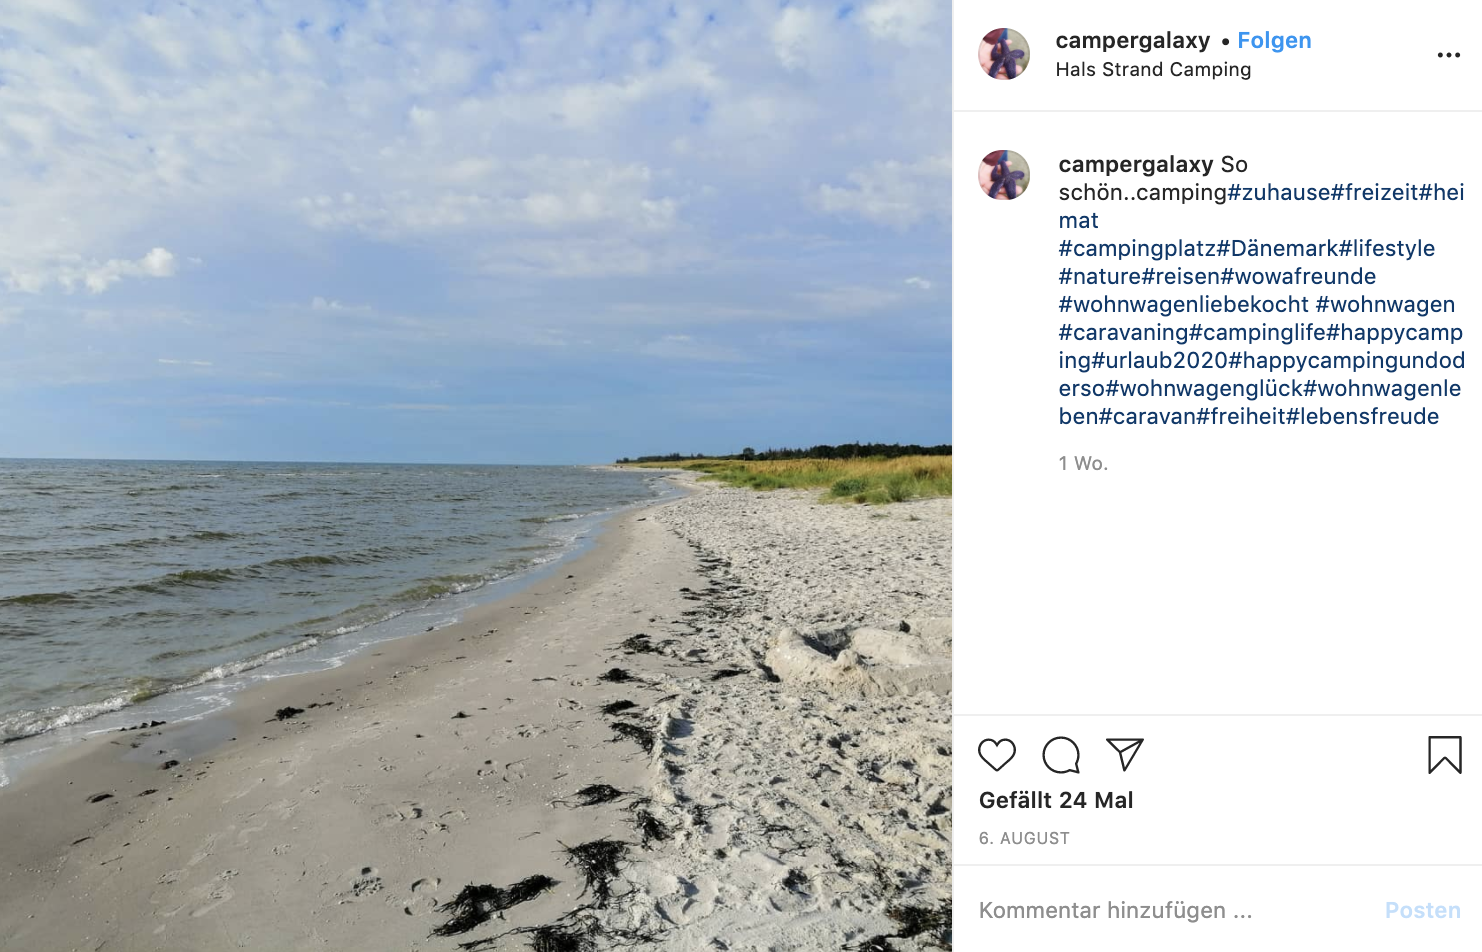Image resolution: width=1482 pixels, height=952 pixels.
Task: Save post with the bookmark icon
Action: click(1445, 755)
